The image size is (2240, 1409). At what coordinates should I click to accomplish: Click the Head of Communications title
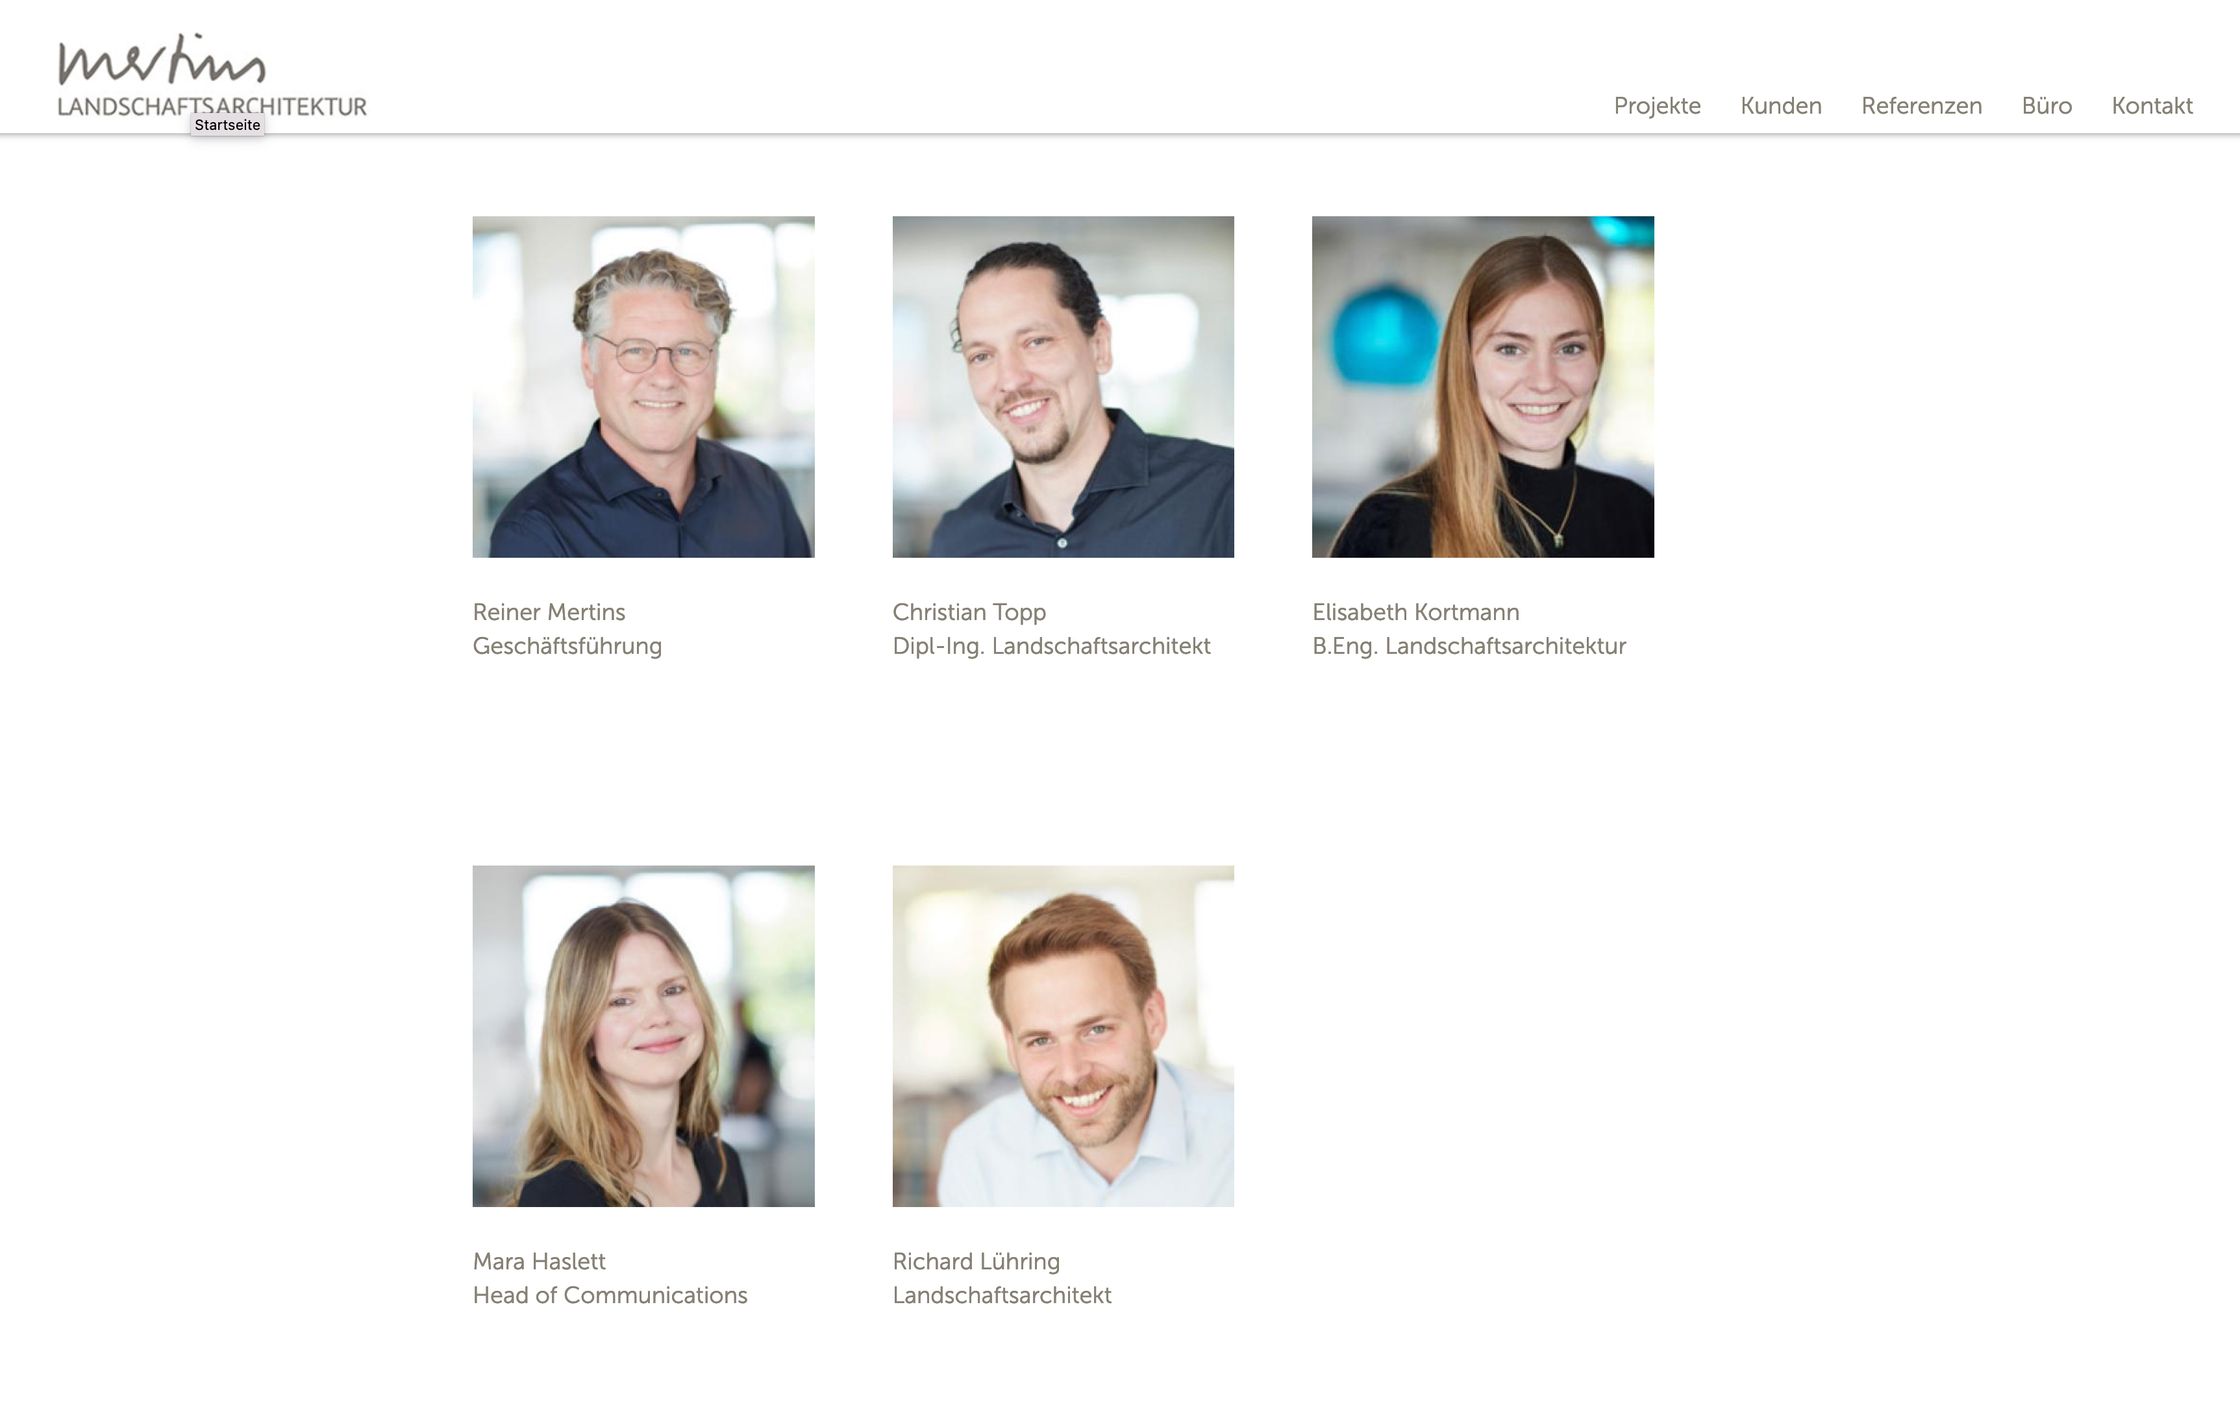click(610, 1295)
